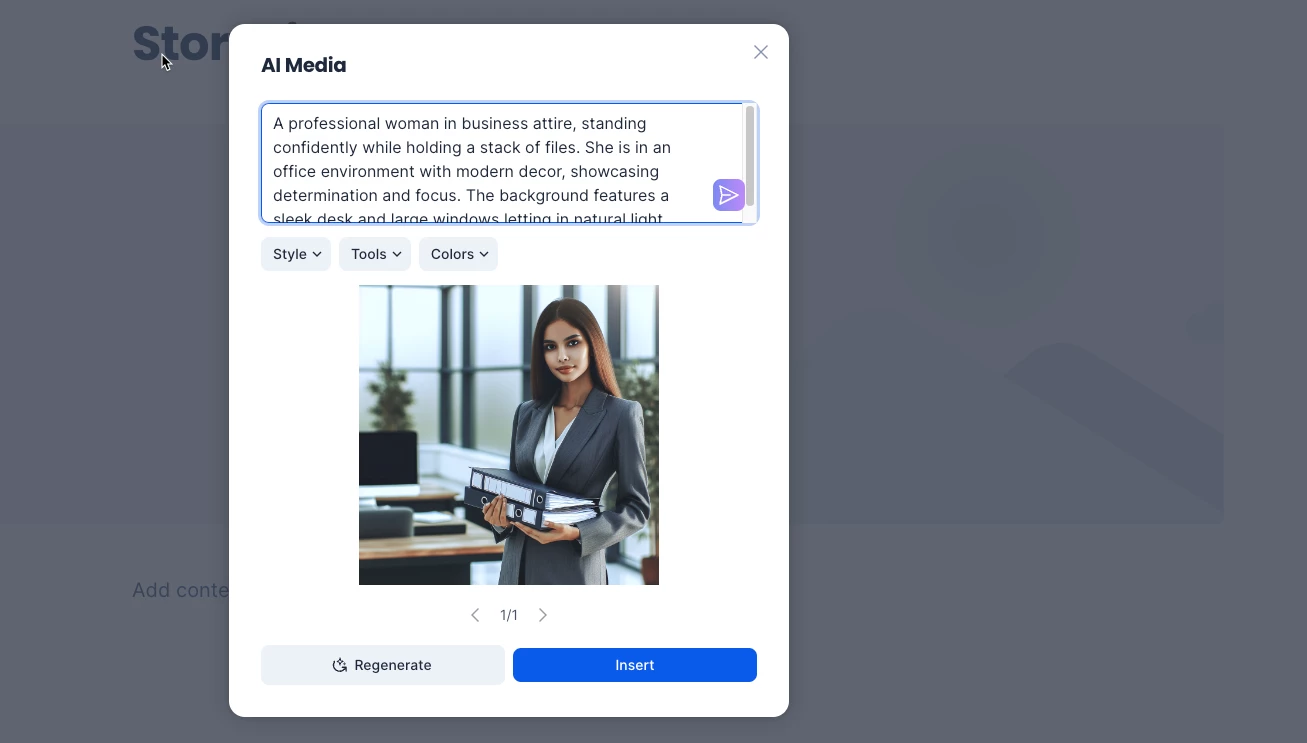Focus the image prompt text field

(x=502, y=163)
